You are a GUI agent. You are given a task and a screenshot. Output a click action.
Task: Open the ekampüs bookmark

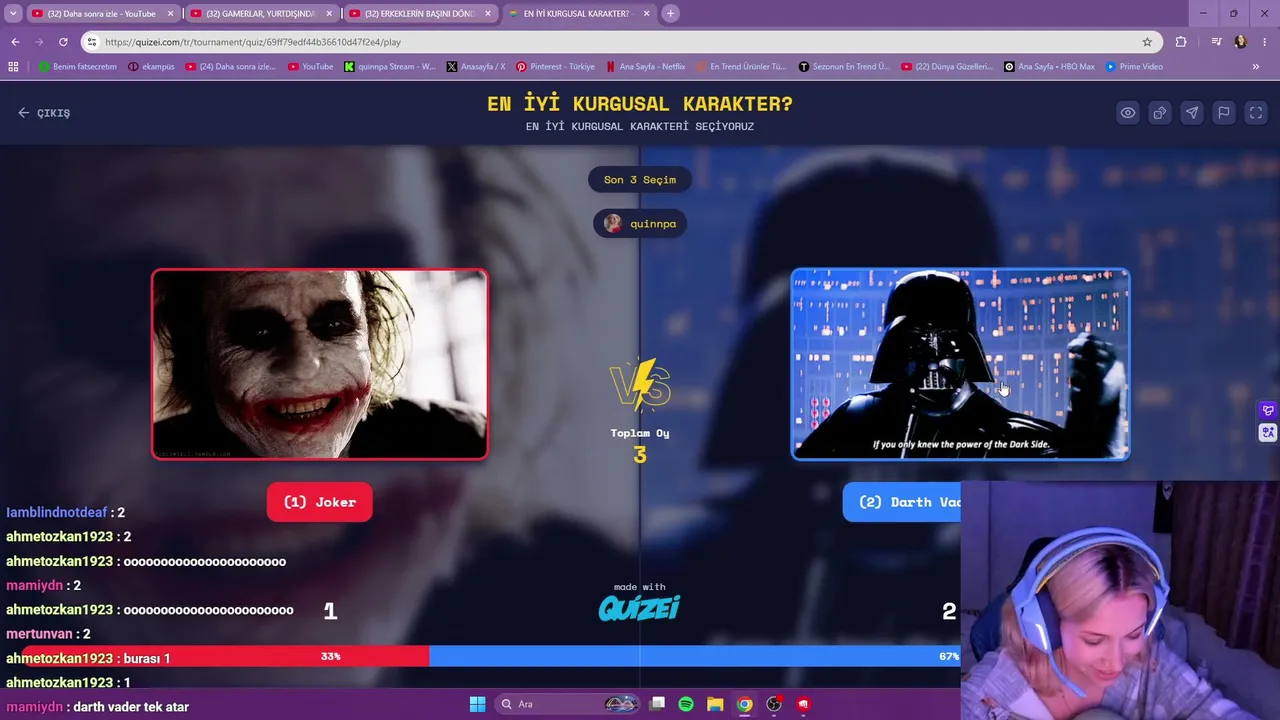point(151,67)
